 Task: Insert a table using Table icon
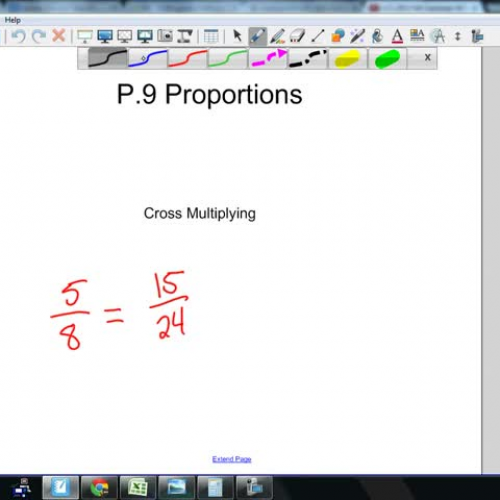[x=211, y=36]
